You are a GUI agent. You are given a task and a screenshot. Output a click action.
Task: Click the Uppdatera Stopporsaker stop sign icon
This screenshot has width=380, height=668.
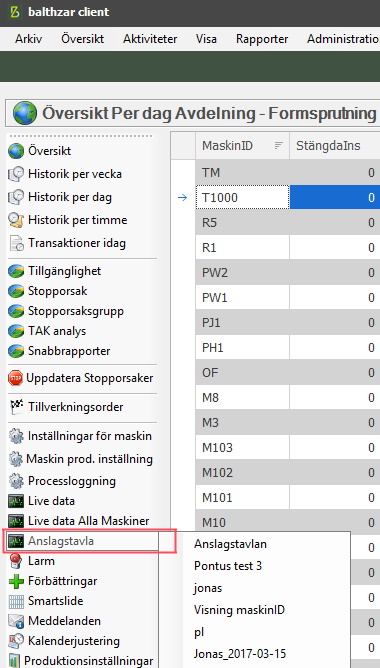pyautogui.click(x=15, y=378)
